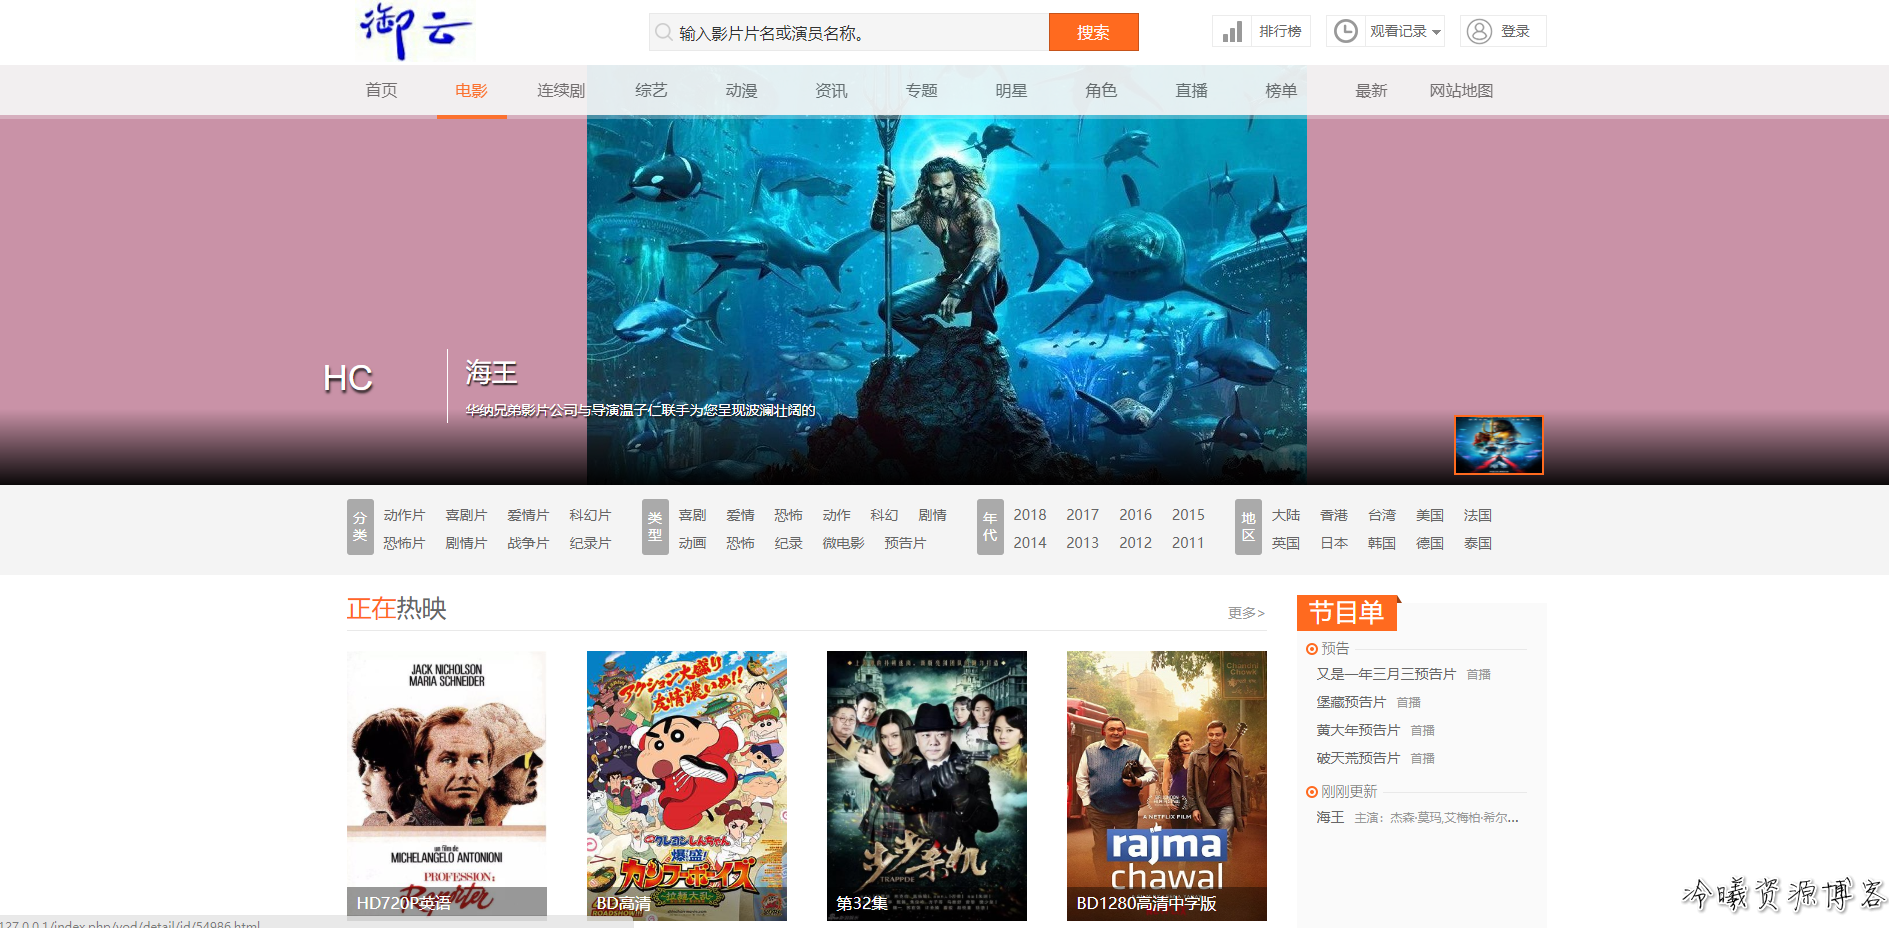Click the 节目单 panel header
This screenshot has height=928, width=1889.
[1347, 612]
